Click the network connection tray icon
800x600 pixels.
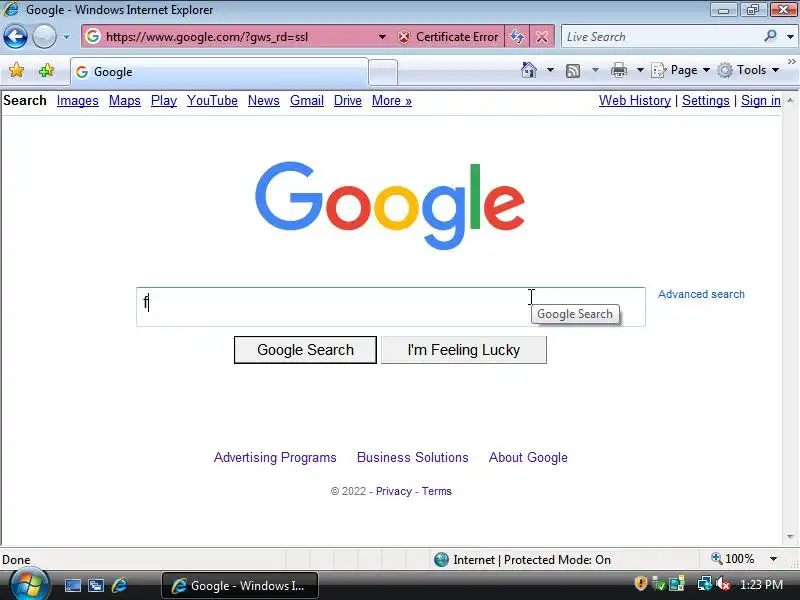click(705, 584)
